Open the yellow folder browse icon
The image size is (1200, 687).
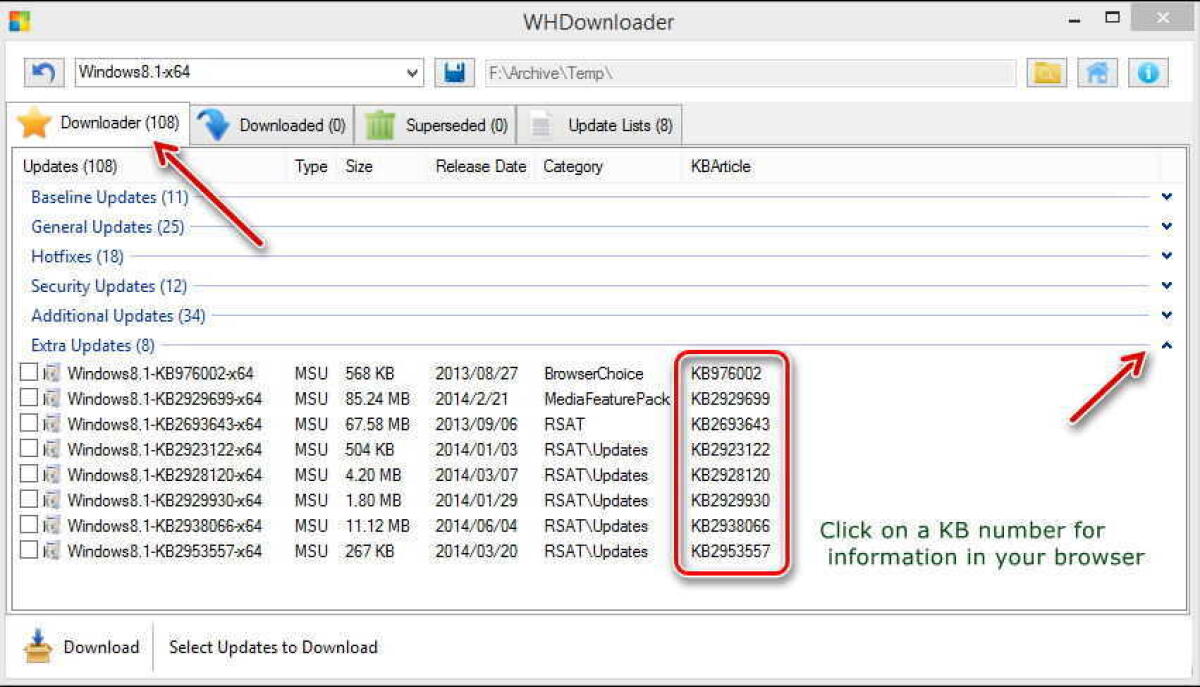(x=1046, y=72)
